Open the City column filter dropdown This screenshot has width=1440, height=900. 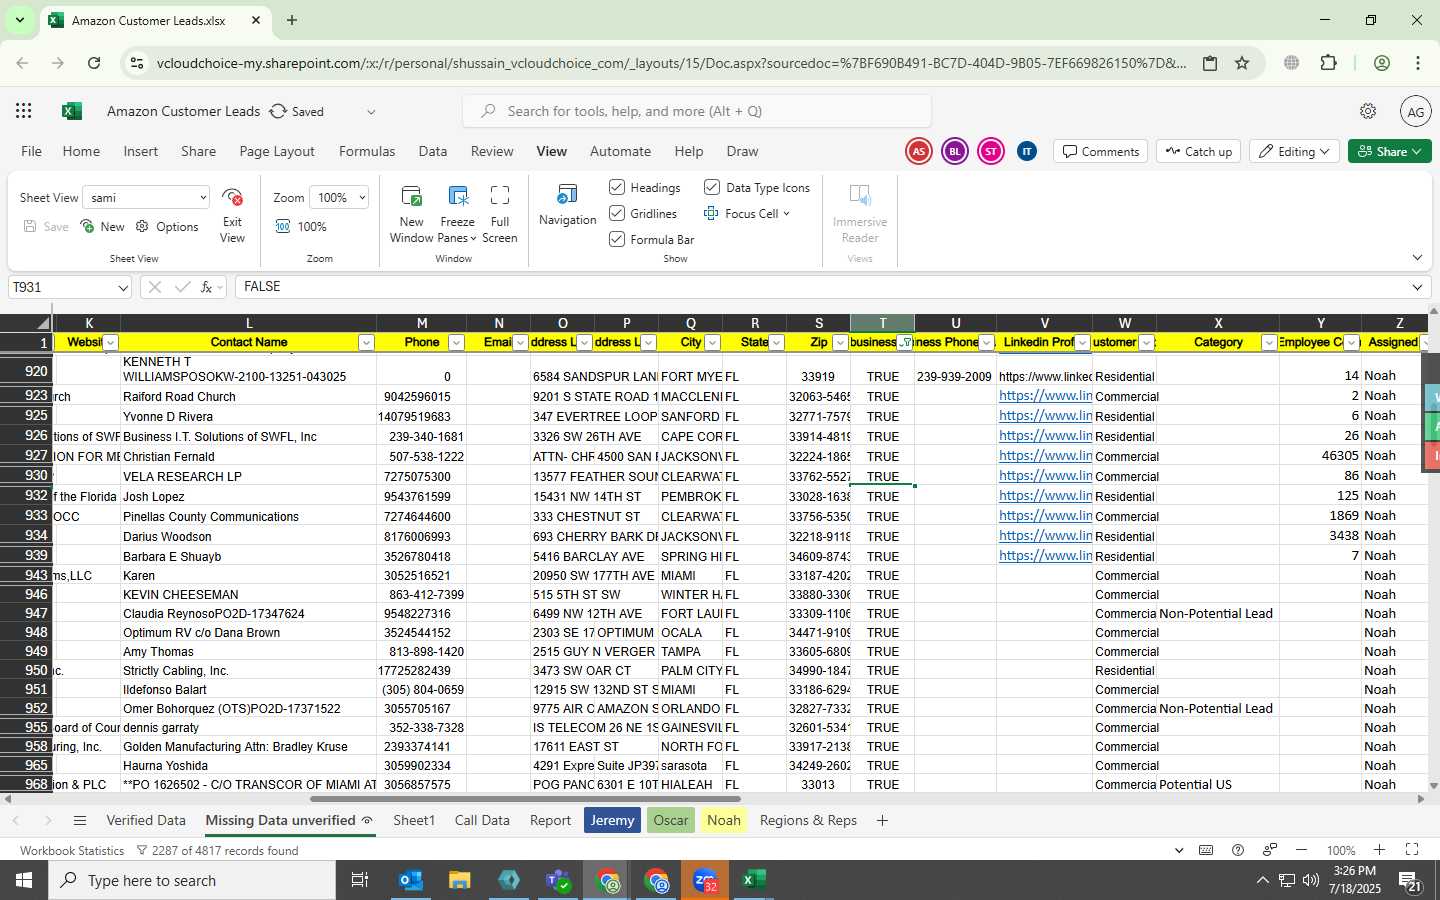click(712, 343)
